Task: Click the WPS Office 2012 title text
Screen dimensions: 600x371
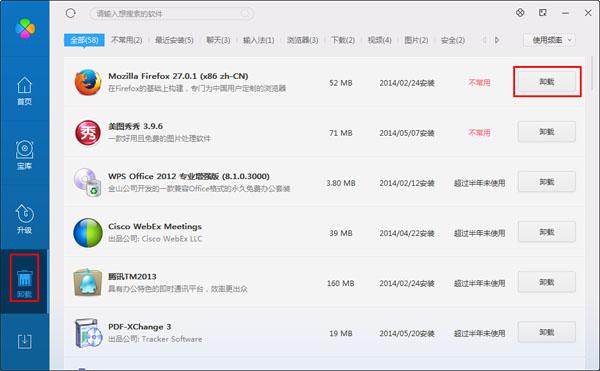Action: point(189,176)
